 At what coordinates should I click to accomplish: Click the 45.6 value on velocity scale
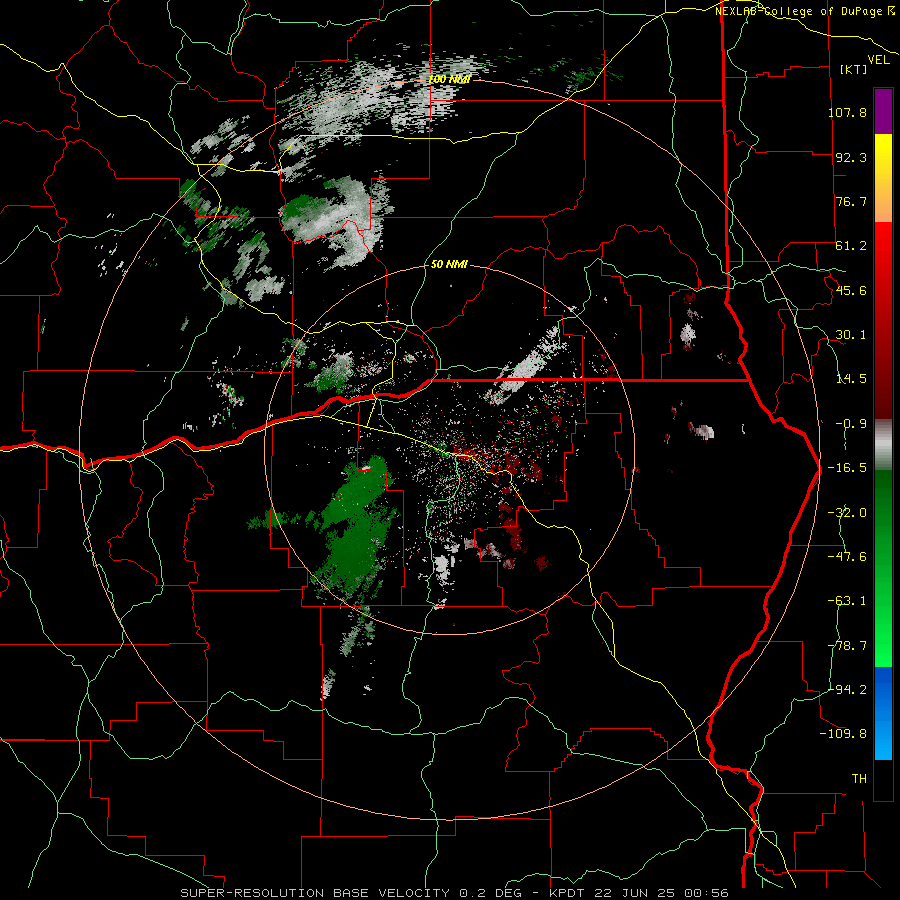851,290
